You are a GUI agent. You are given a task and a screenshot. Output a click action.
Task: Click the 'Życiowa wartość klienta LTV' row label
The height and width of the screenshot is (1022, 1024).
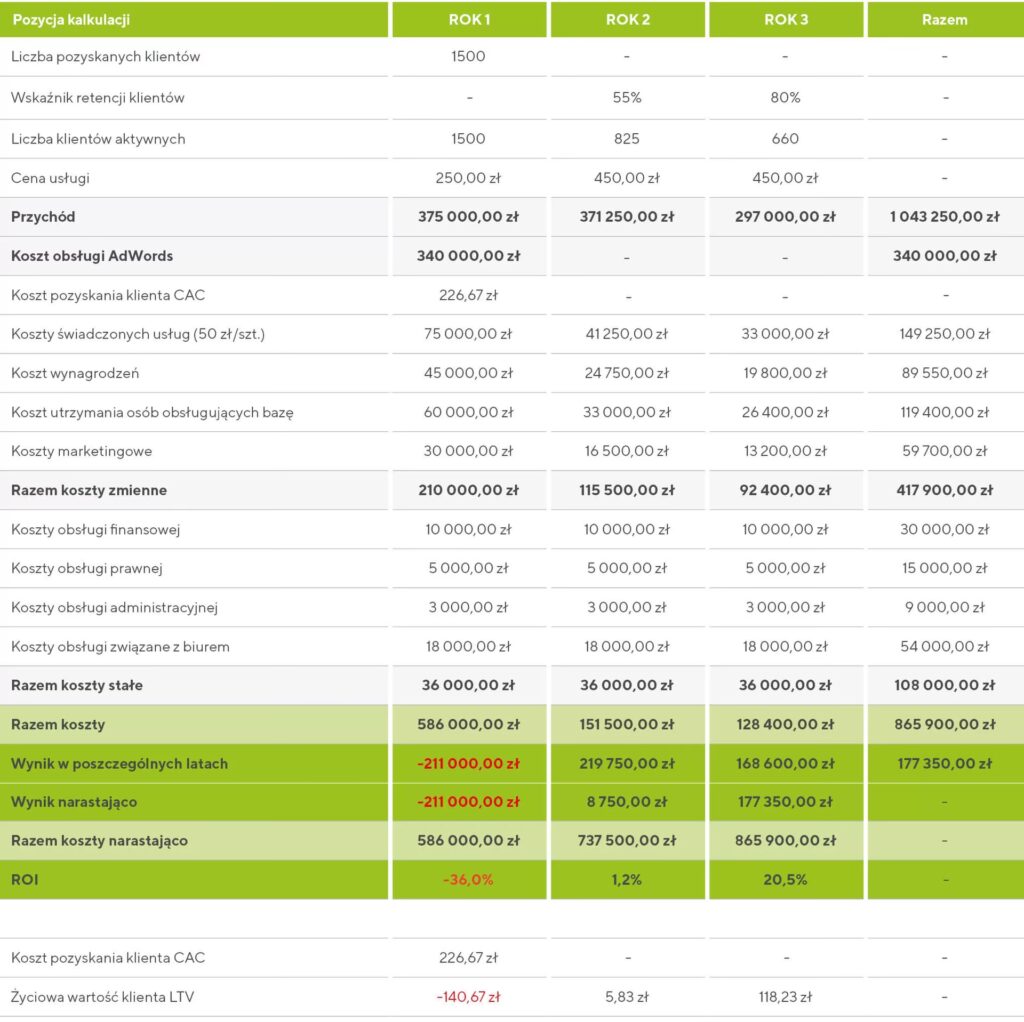click(x=100, y=996)
